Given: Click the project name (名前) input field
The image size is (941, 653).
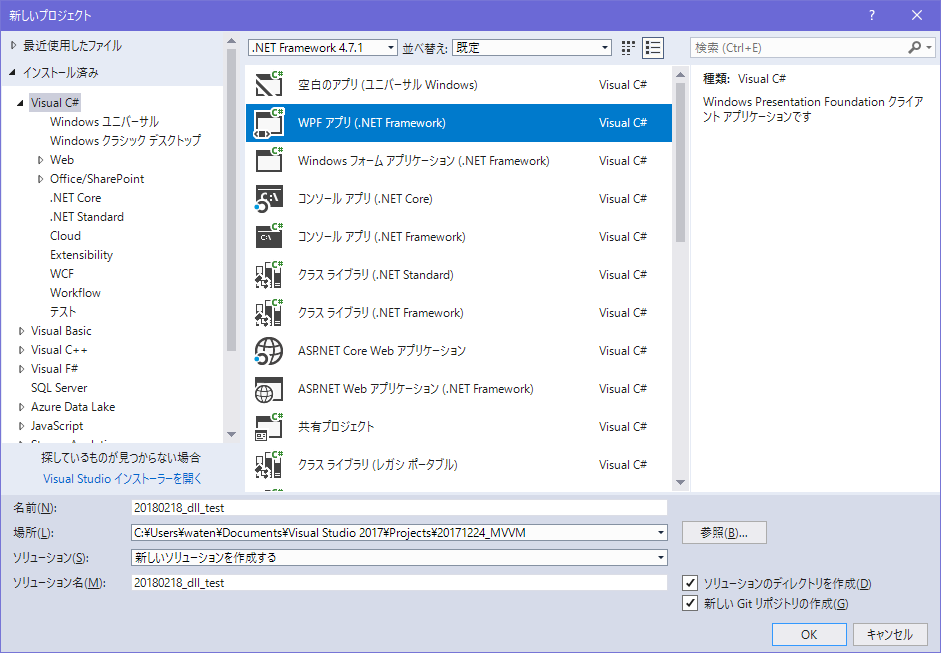Looking at the screenshot, I should [x=399, y=508].
